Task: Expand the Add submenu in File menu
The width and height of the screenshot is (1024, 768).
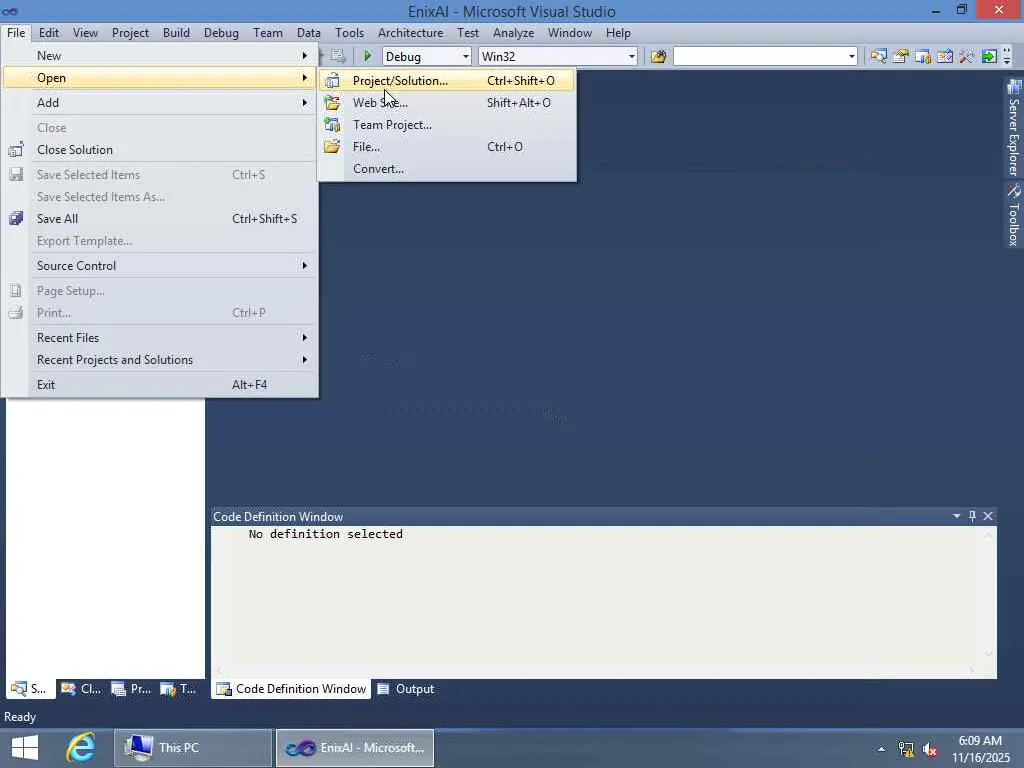Action: [x=159, y=103]
